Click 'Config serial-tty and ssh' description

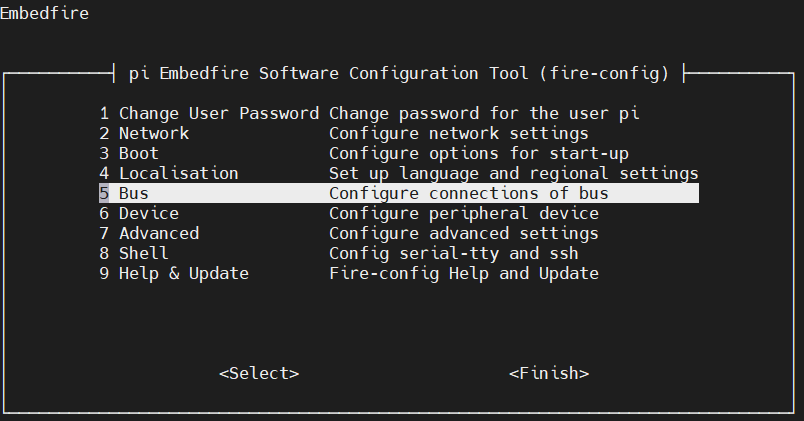(x=454, y=253)
